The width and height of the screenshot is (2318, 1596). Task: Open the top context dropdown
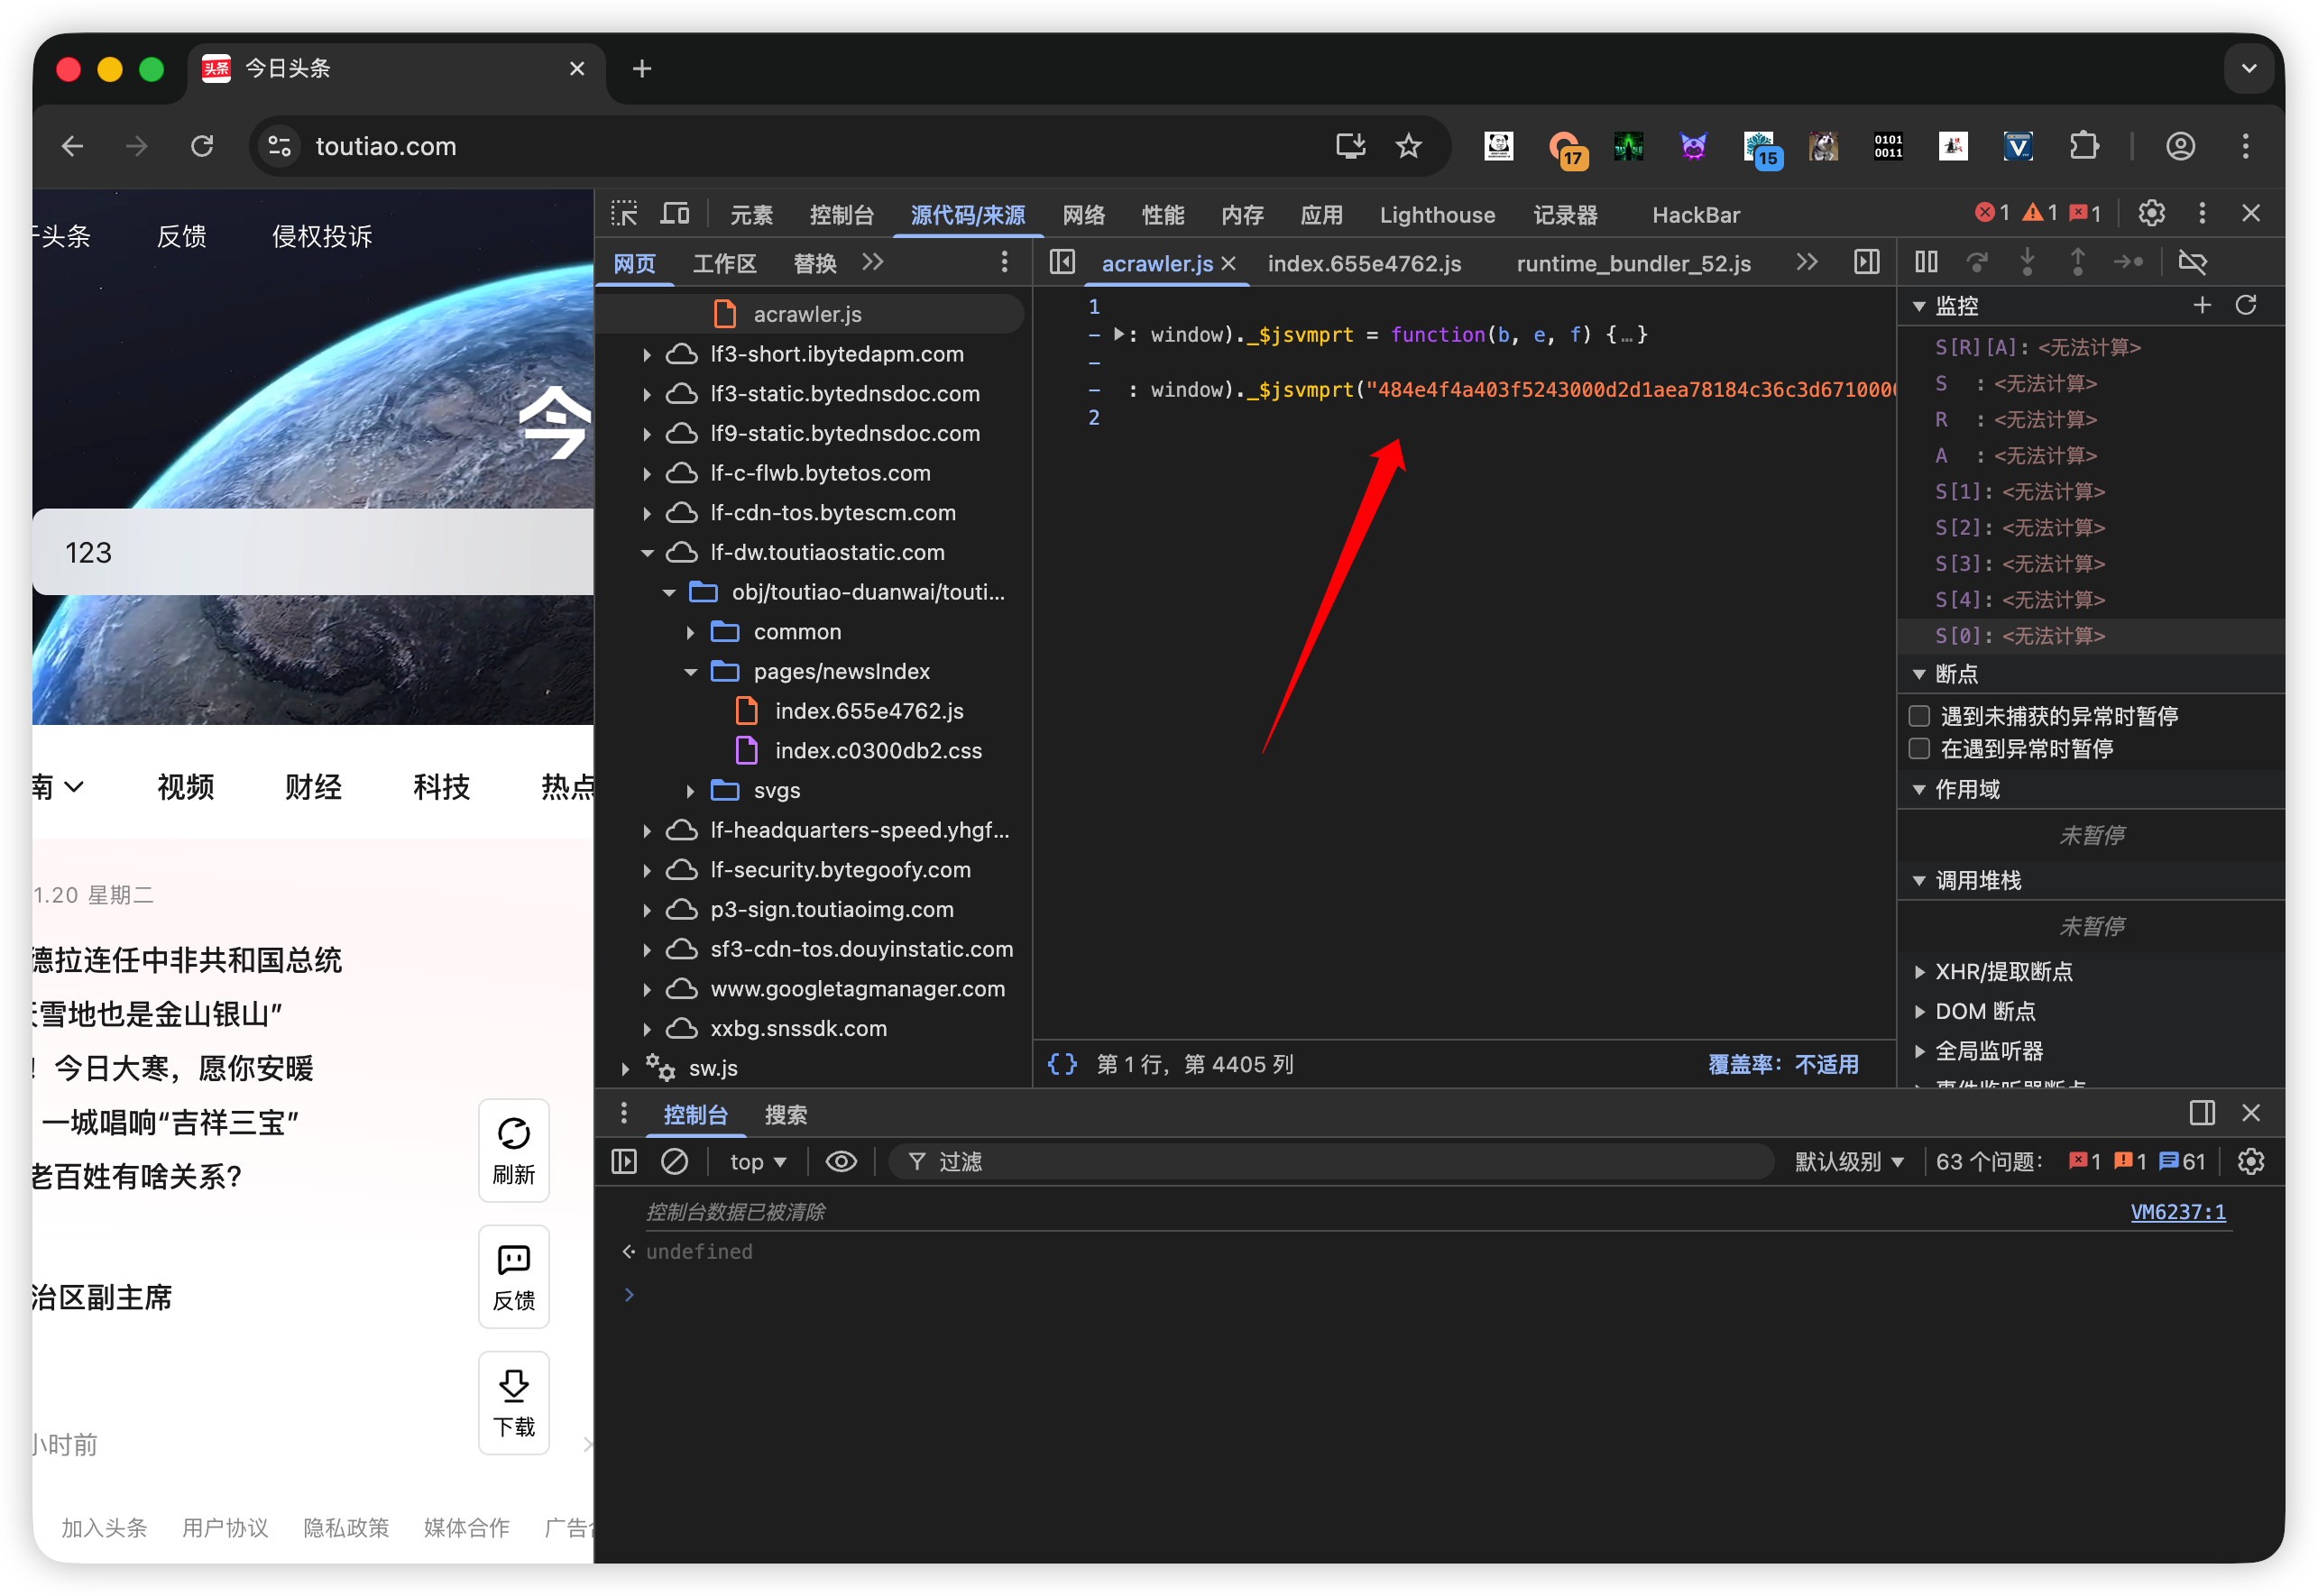[757, 1161]
